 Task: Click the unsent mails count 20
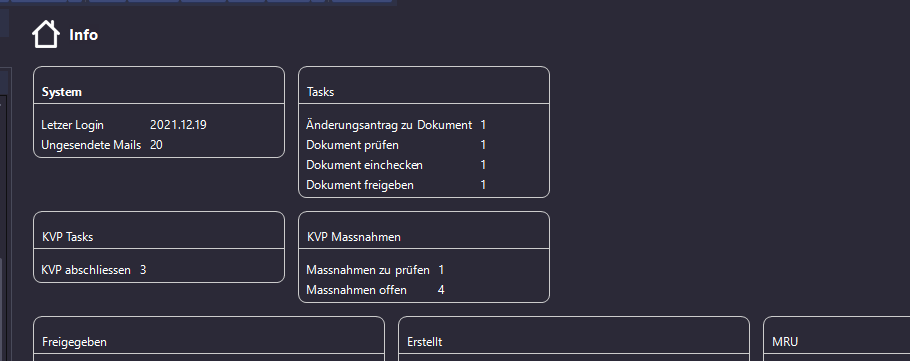click(x=156, y=145)
